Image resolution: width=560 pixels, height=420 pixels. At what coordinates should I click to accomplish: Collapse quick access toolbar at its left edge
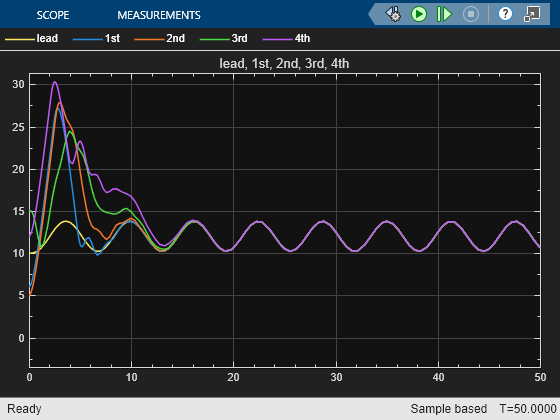point(372,14)
